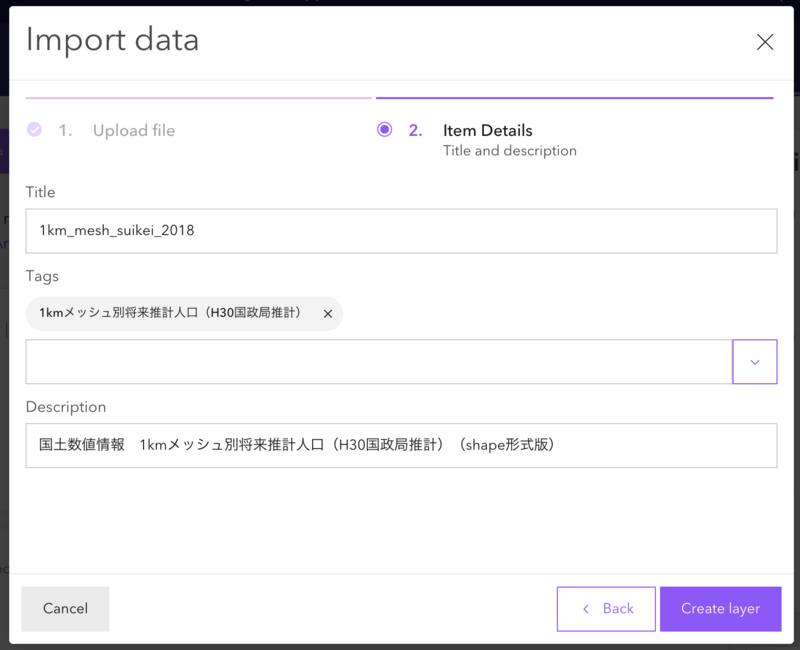Select the 1kmメッシュ別将来推計人口 tag chip
The width and height of the screenshot is (800, 650).
[170, 313]
